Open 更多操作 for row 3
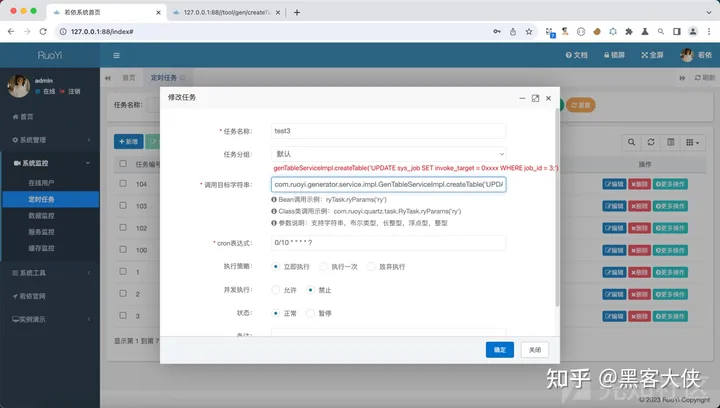720x408 pixels. click(670, 316)
